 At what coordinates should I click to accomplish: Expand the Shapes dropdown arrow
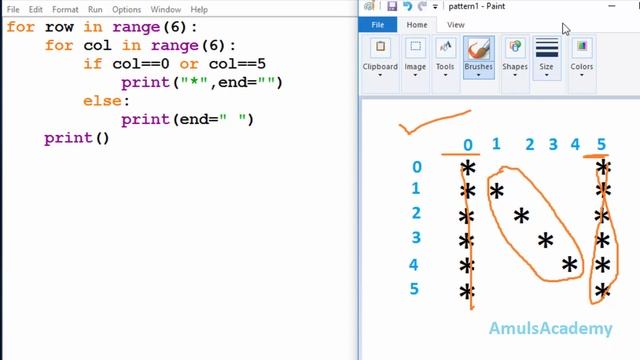coord(515,75)
